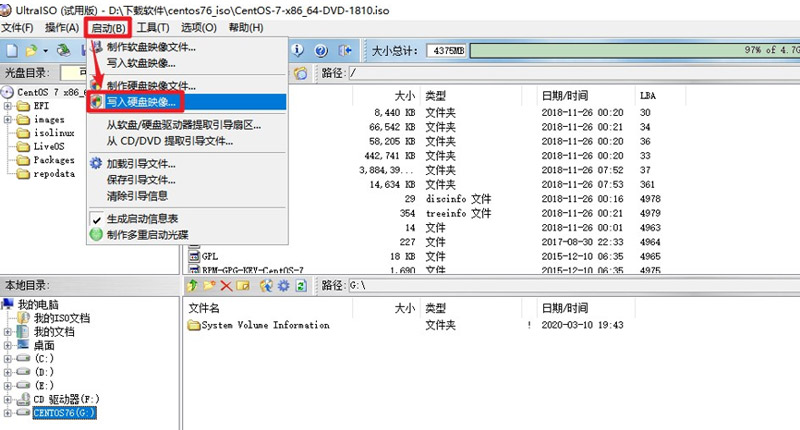Toggle 生成启动信息表 checkmark option
This screenshot has width=800, height=430.
[142, 218]
